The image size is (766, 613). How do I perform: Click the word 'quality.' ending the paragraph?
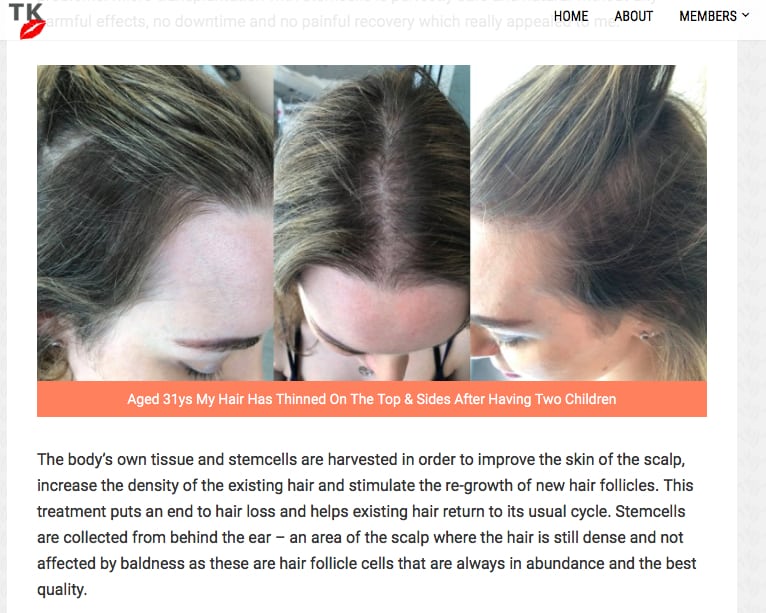(62, 590)
